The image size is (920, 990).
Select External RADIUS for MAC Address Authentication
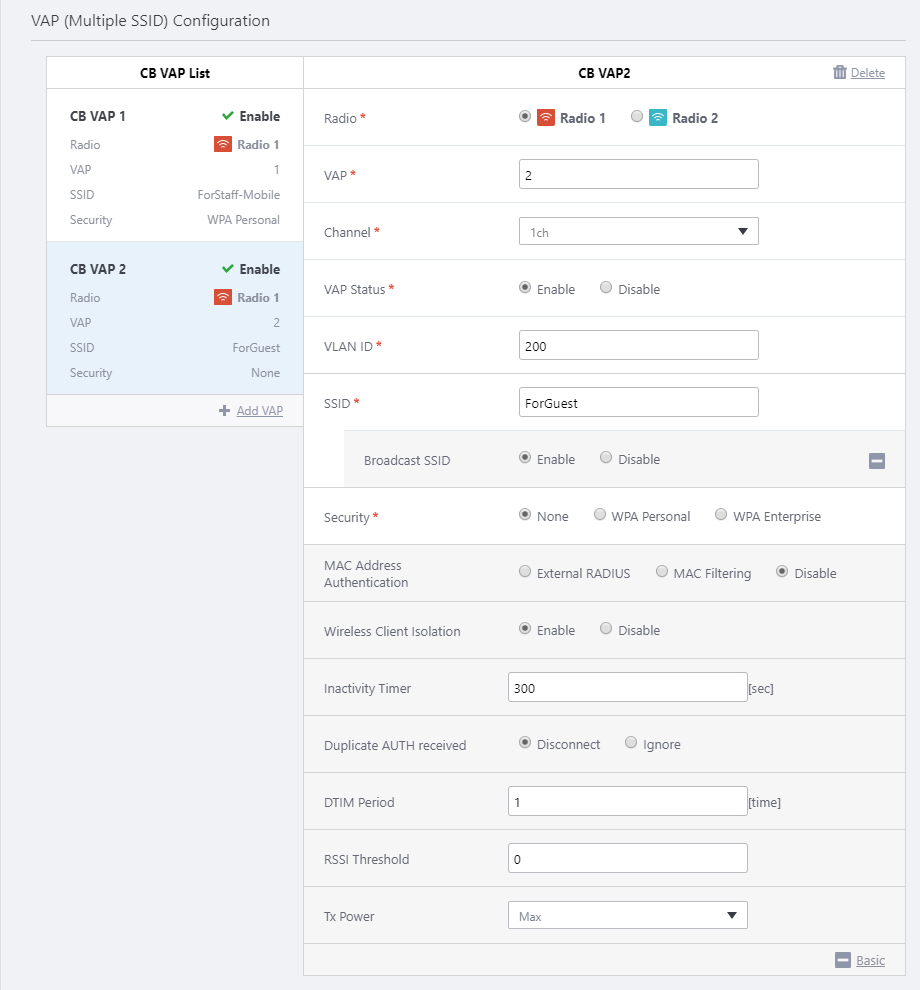tap(525, 571)
